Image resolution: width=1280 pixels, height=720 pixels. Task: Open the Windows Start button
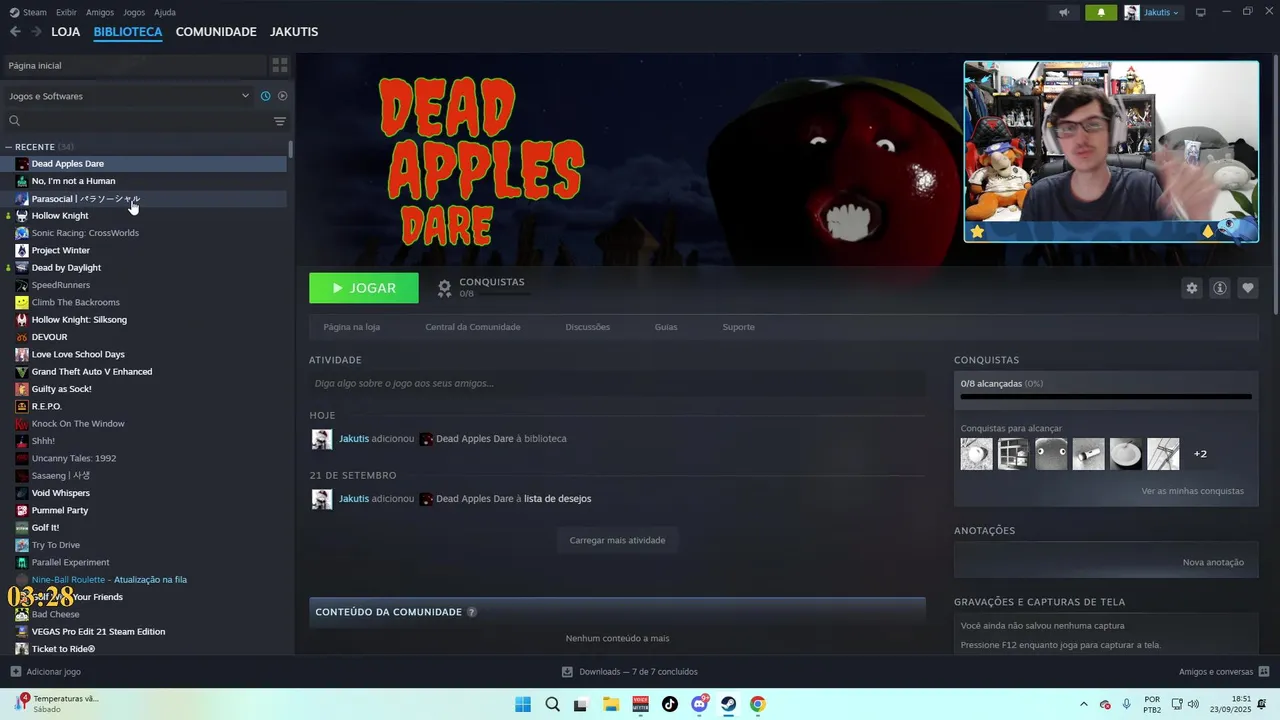[523, 704]
